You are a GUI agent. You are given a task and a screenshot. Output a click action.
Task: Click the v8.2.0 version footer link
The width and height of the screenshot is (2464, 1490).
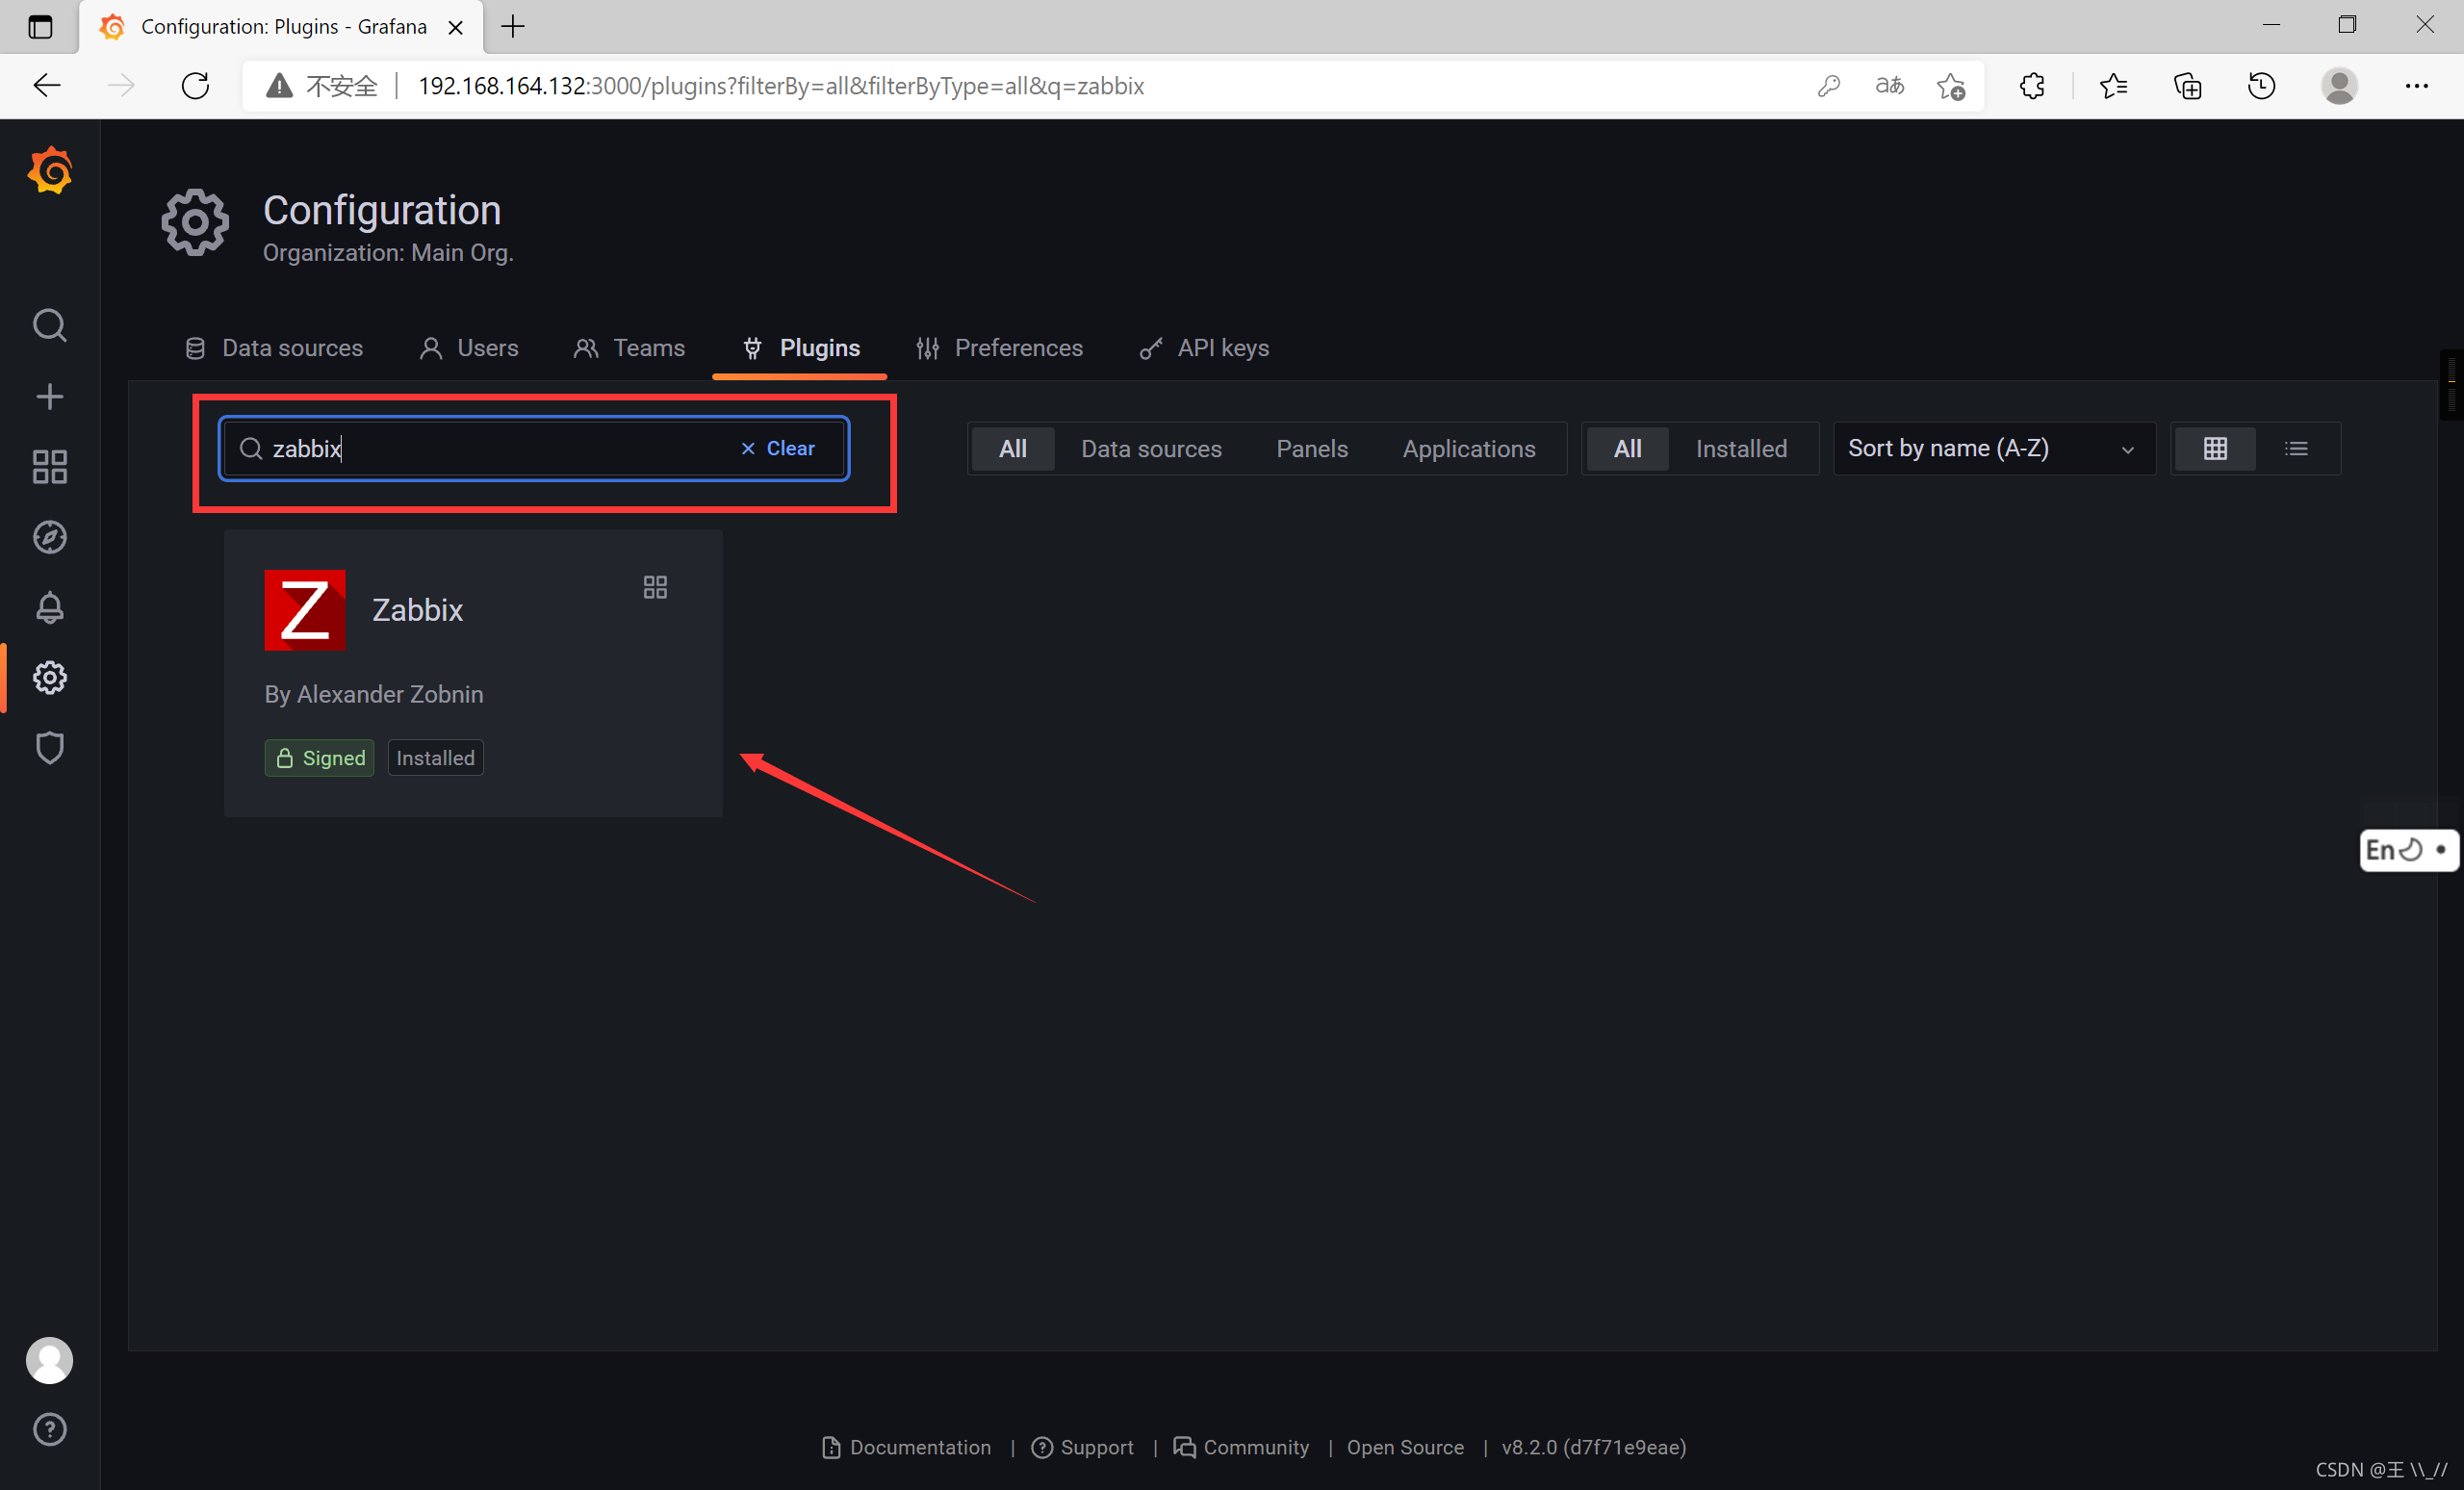coord(1594,1447)
